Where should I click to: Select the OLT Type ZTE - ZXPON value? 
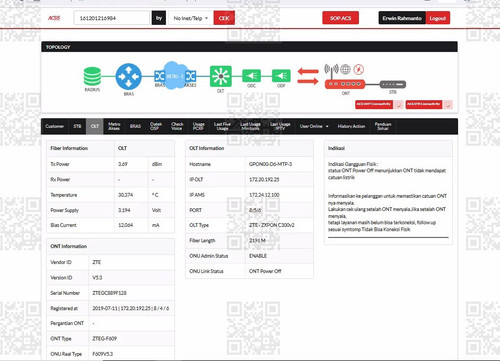[272, 225]
